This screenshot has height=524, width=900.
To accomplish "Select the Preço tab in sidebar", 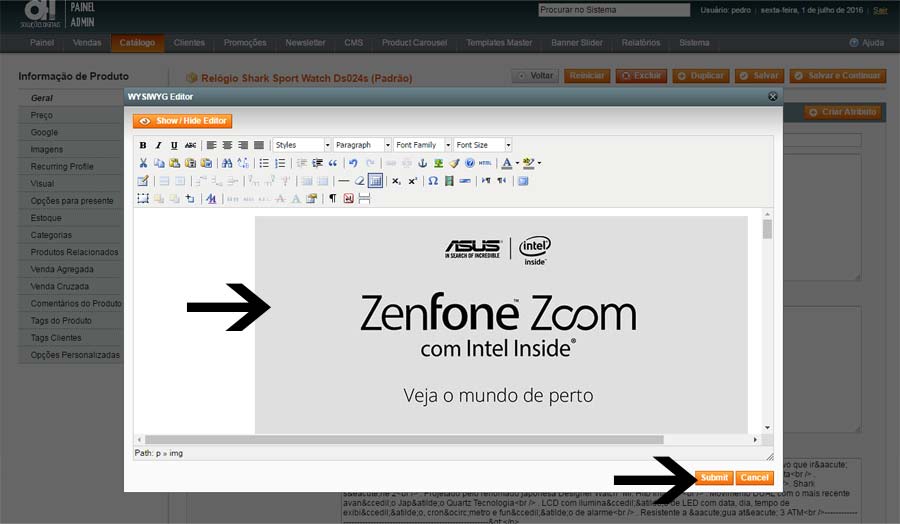I will click(x=42, y=115).
